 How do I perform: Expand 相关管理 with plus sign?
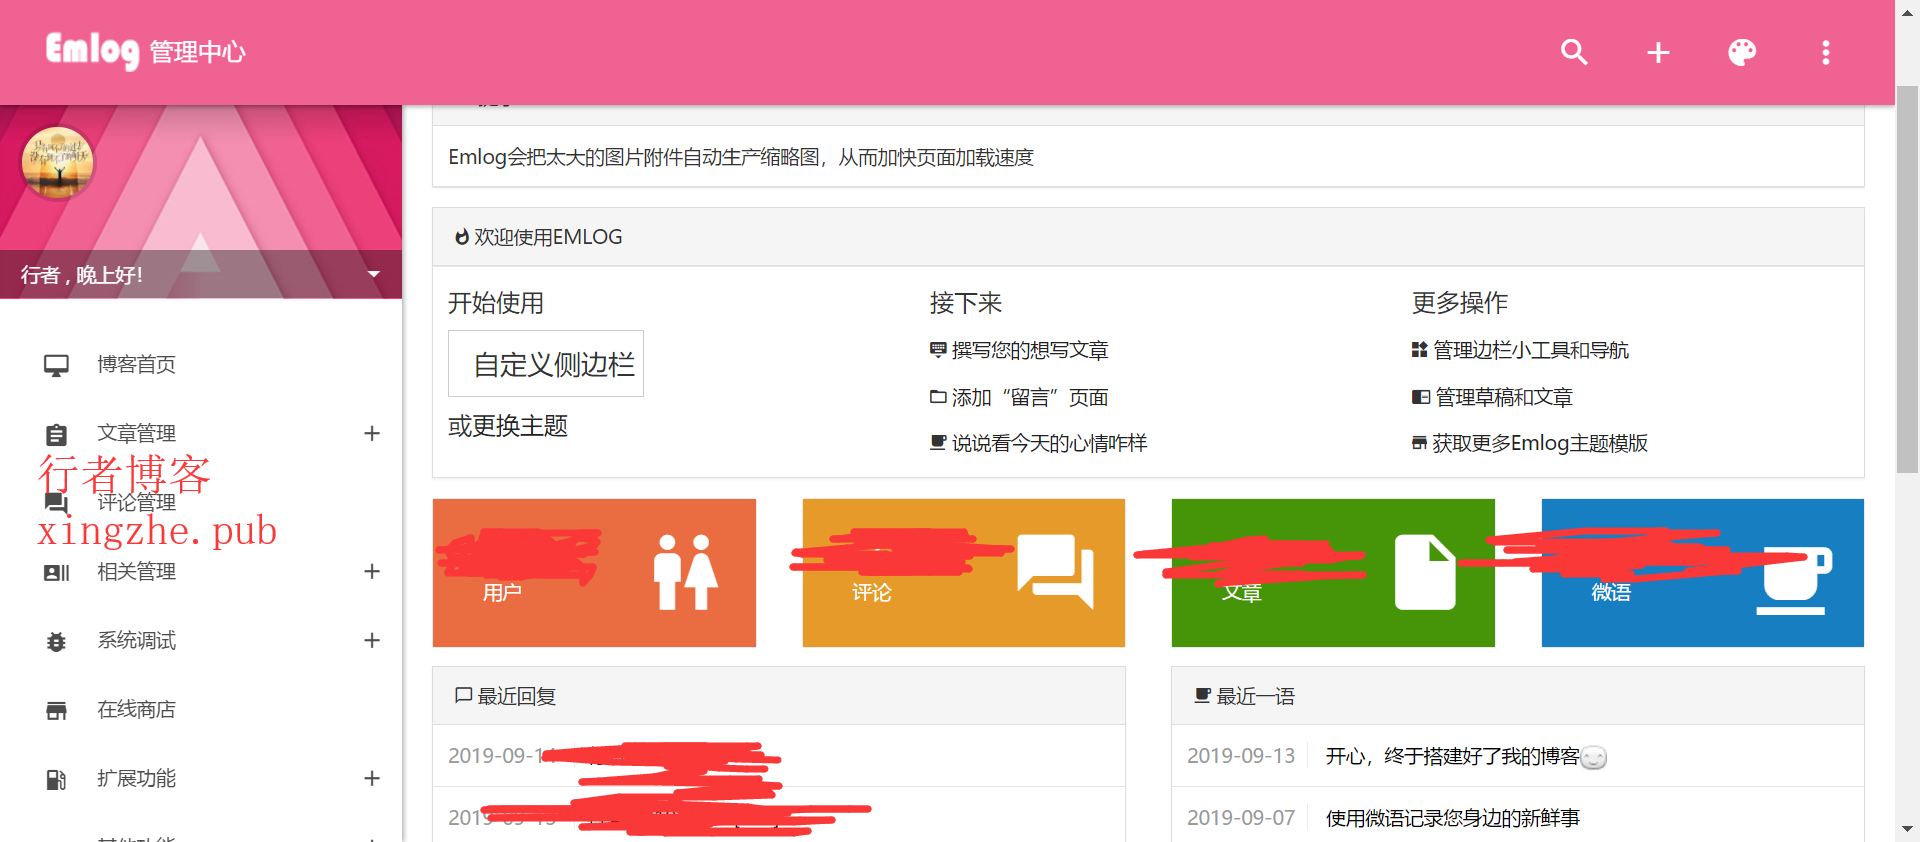pyautogui.click(x=372, y=571)
